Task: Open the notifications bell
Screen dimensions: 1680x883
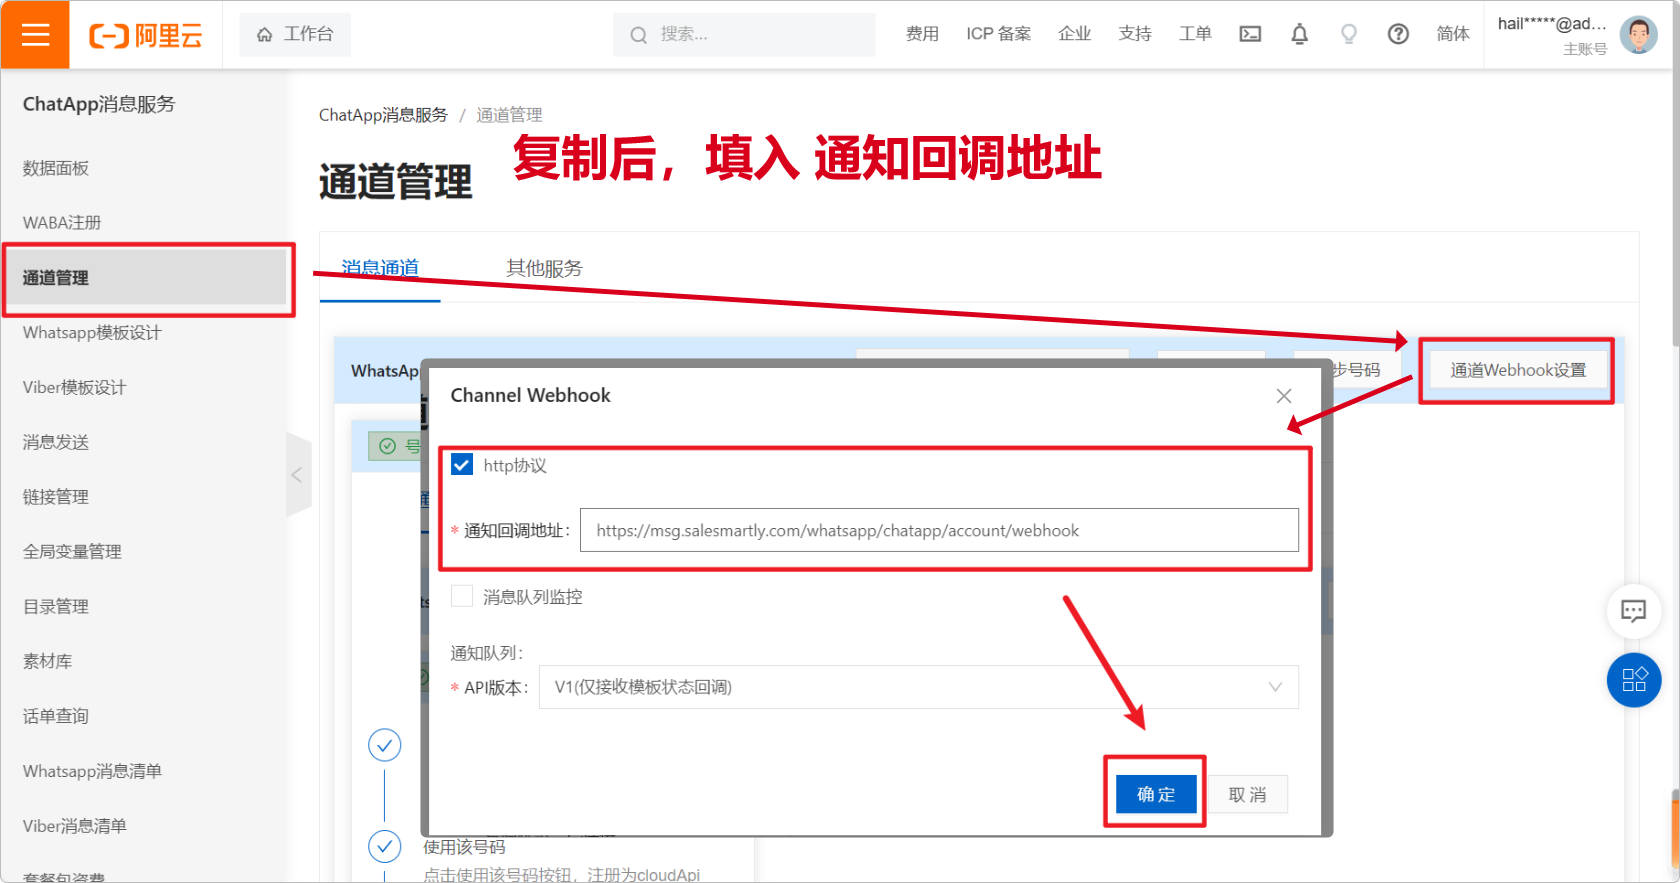Action: pyautogui.click(x=1299, y=34)
